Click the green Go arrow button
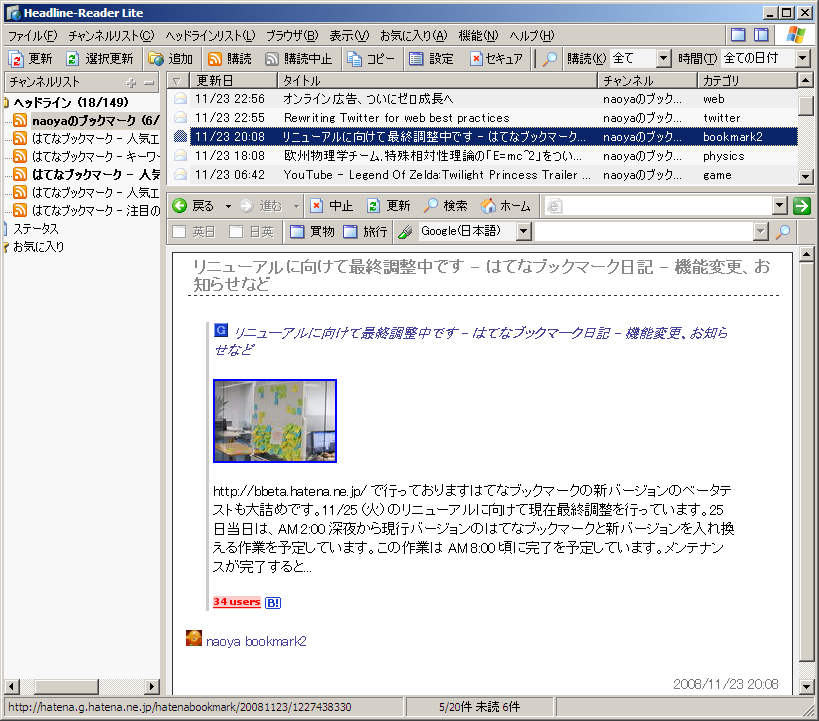The image size is (819, 721). [801, 206]
